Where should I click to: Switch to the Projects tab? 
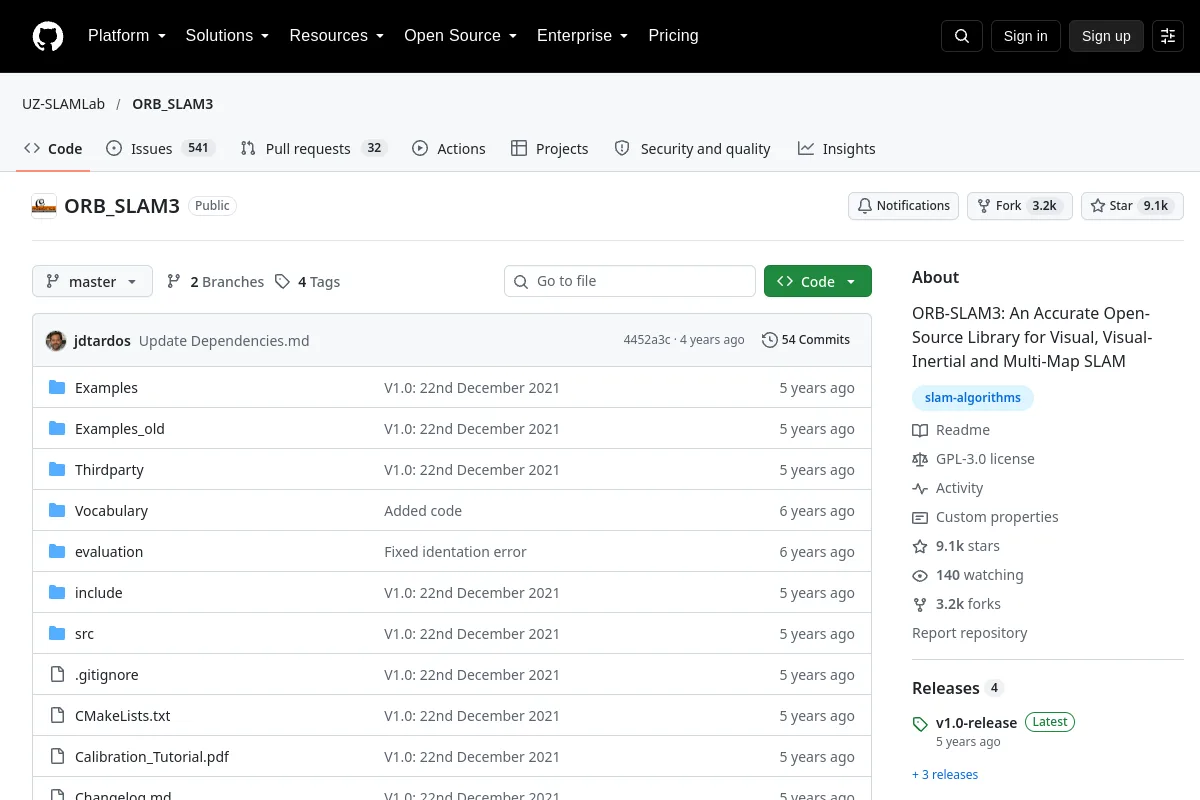click(550, 149)
